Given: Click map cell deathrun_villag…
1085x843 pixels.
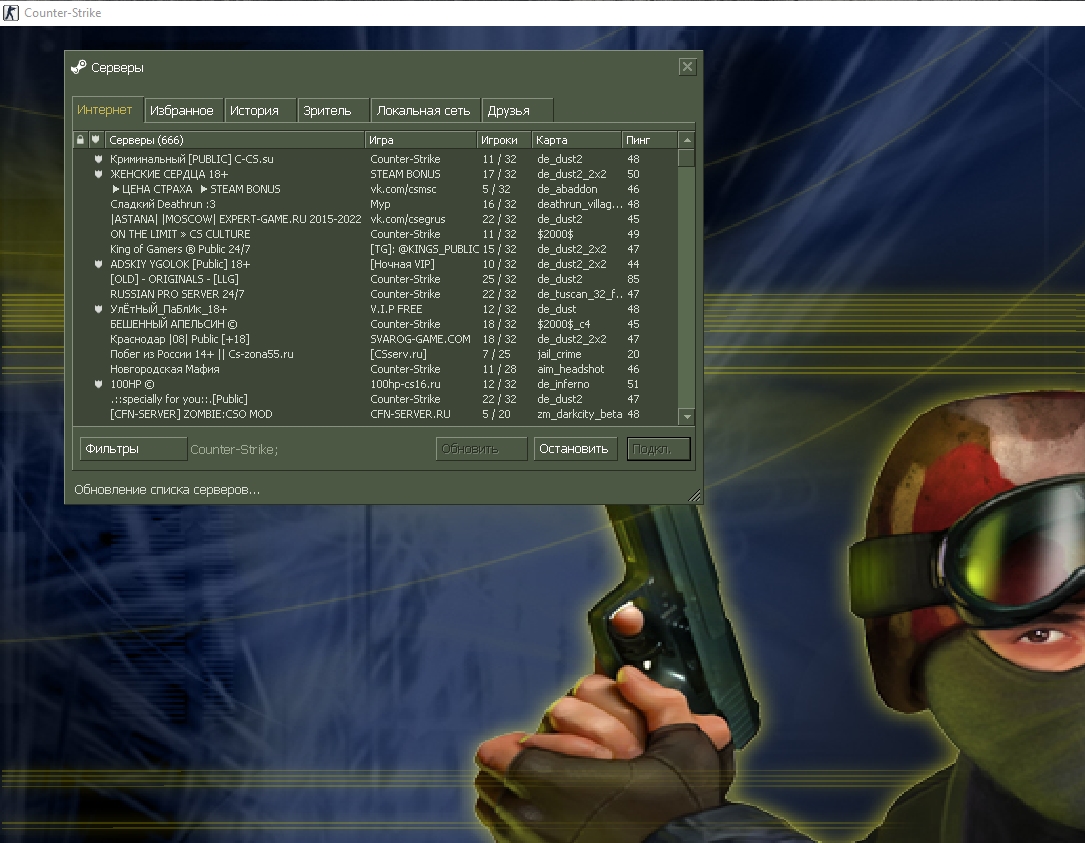Looking at the screenshot, I should [x=580, y=204].
